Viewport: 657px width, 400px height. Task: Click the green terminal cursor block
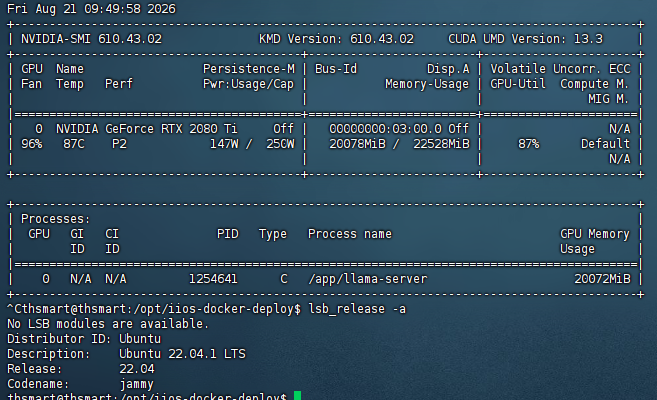(x=297, y=395)
